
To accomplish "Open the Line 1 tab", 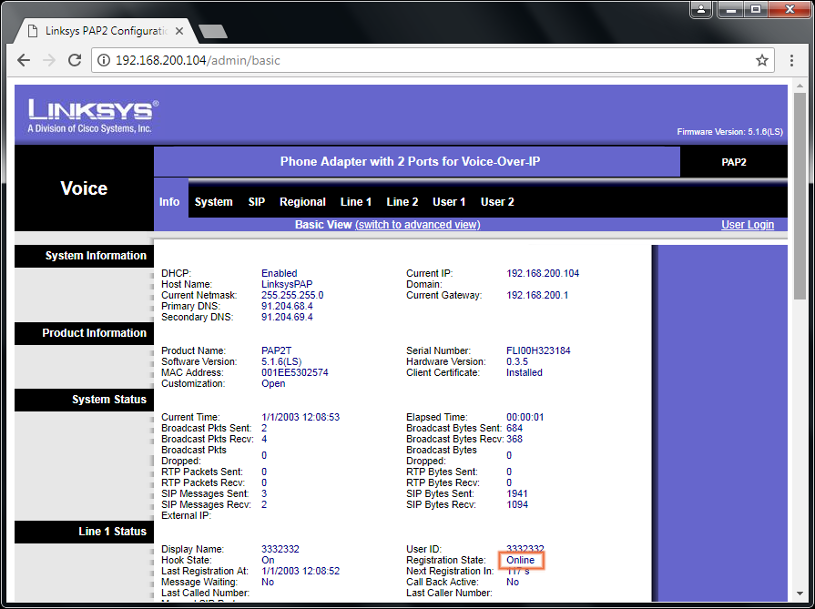I will point(356,202).
